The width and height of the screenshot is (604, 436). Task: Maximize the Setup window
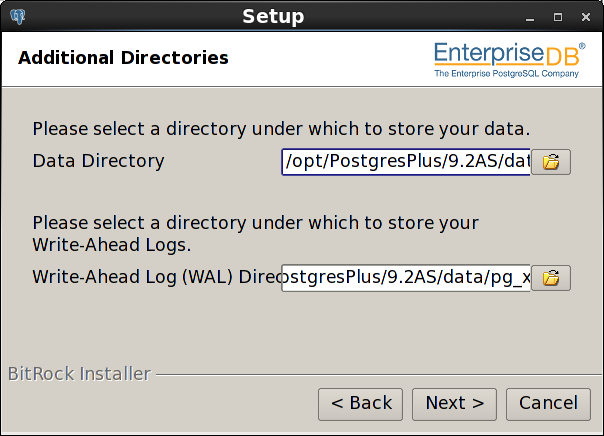pos(558,17)
